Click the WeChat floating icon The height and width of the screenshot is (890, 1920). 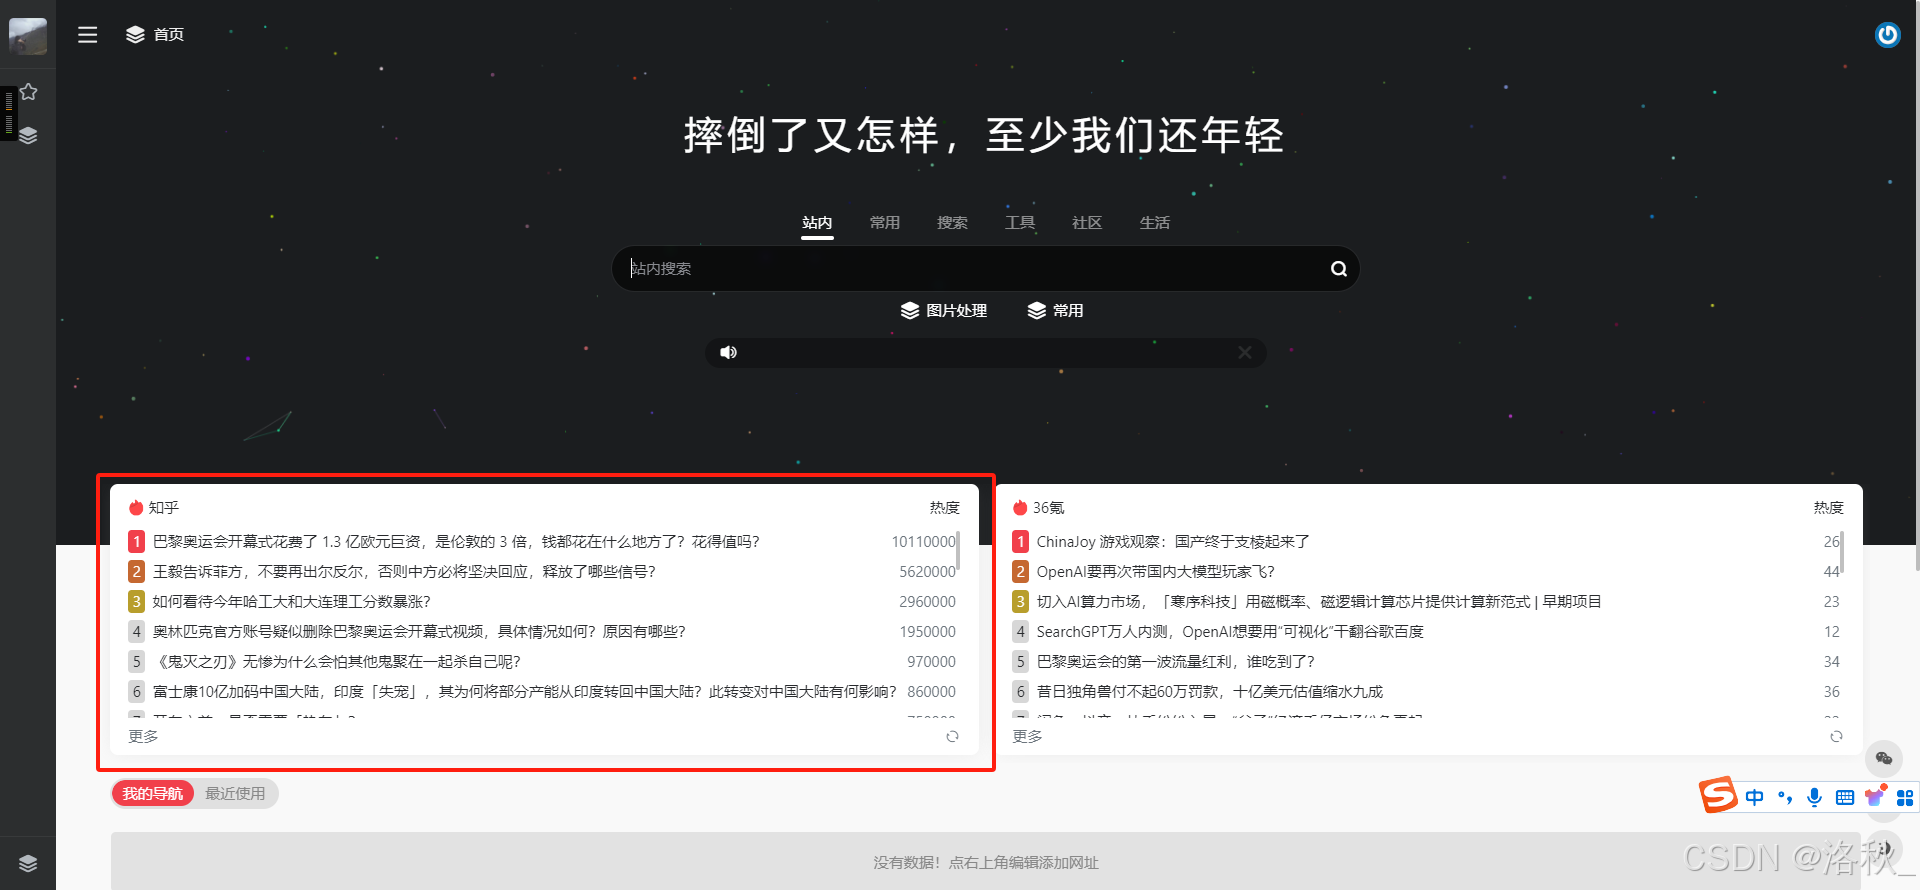(1883, 759)
